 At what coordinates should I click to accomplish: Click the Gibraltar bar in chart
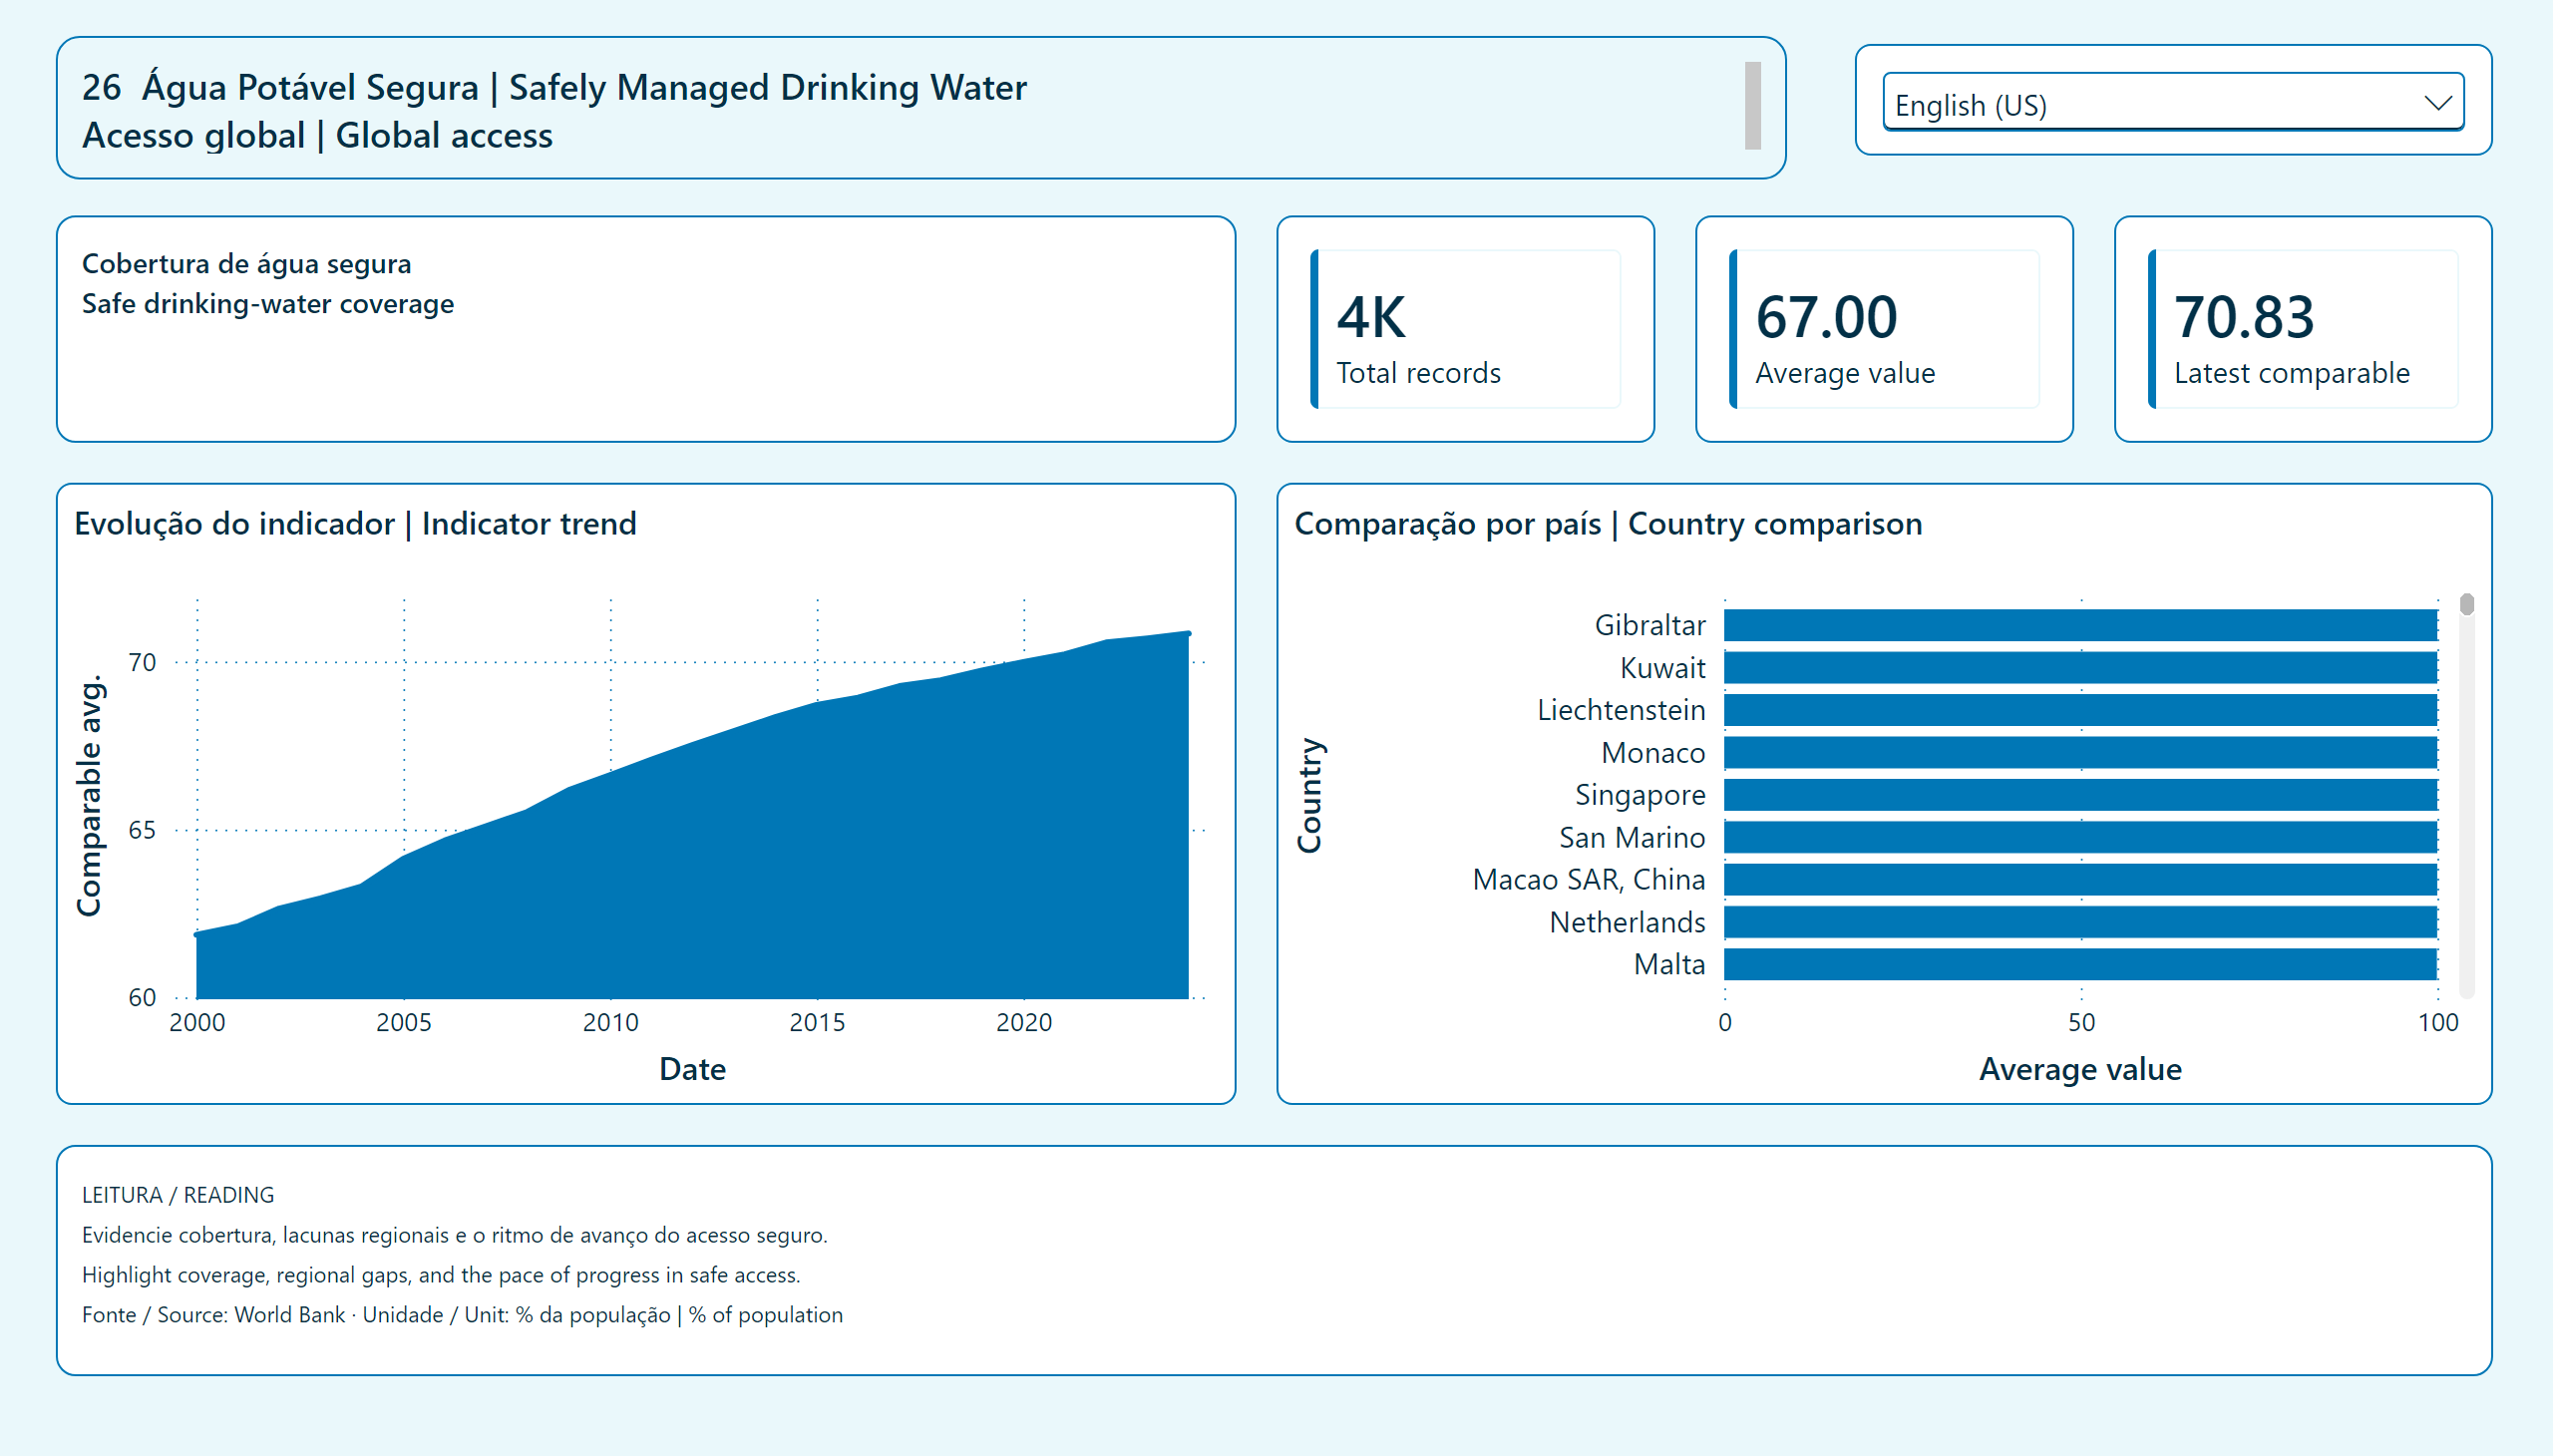click(x=2080, y=625)
